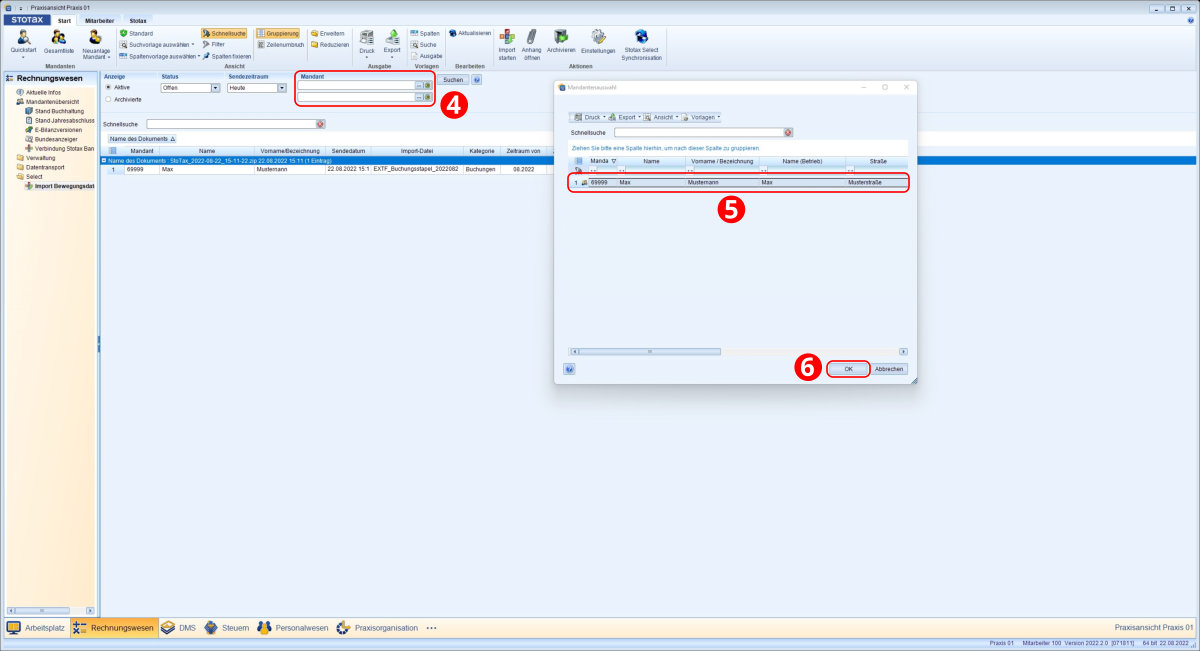
Task: Click the Archivieren icon
Action: [561, 38]
